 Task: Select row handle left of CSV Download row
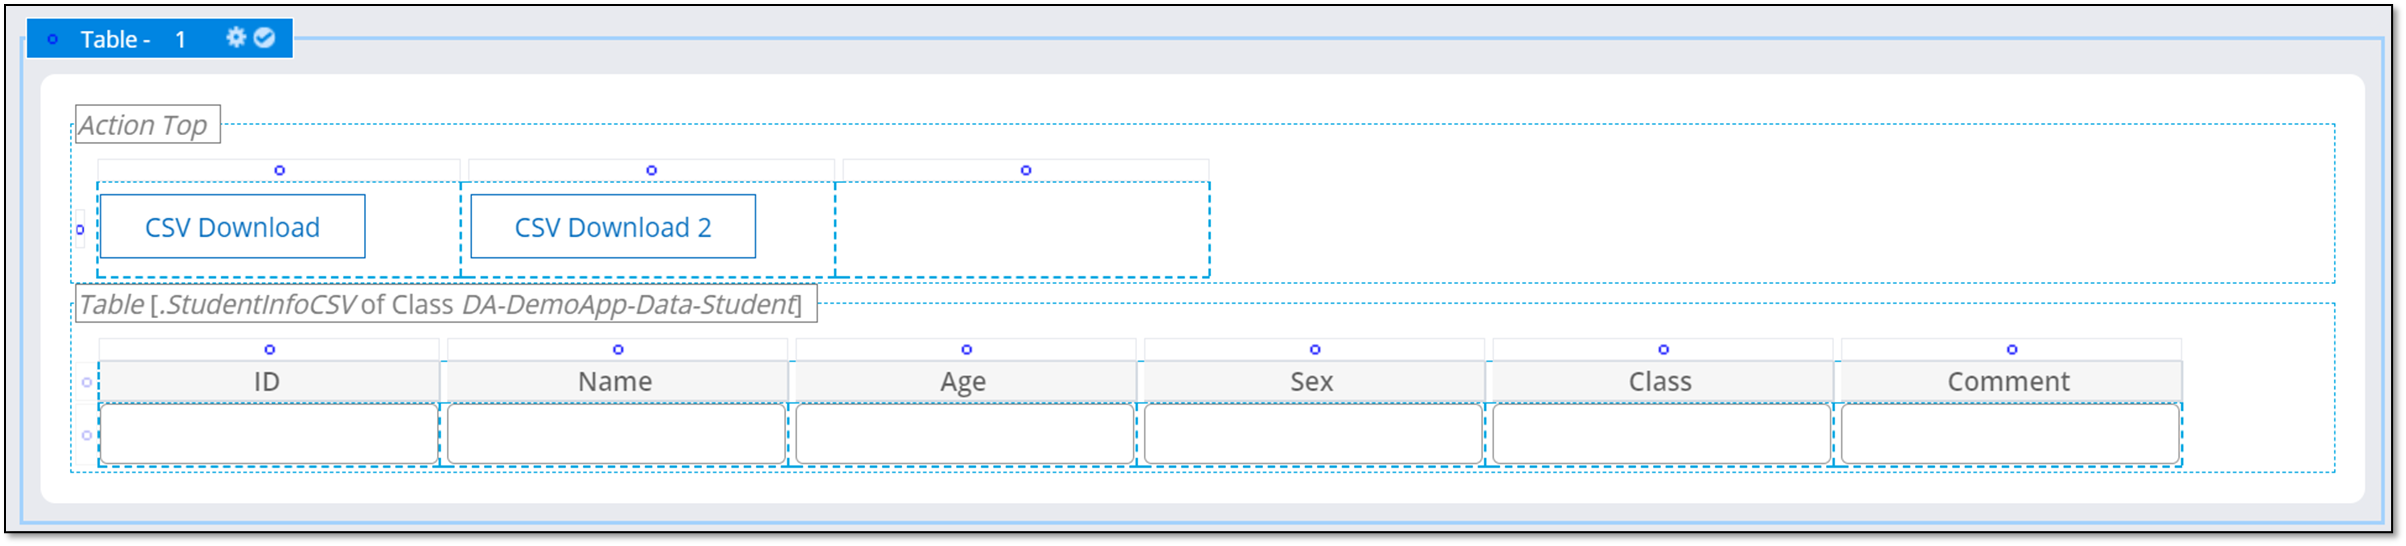(80, 229)
